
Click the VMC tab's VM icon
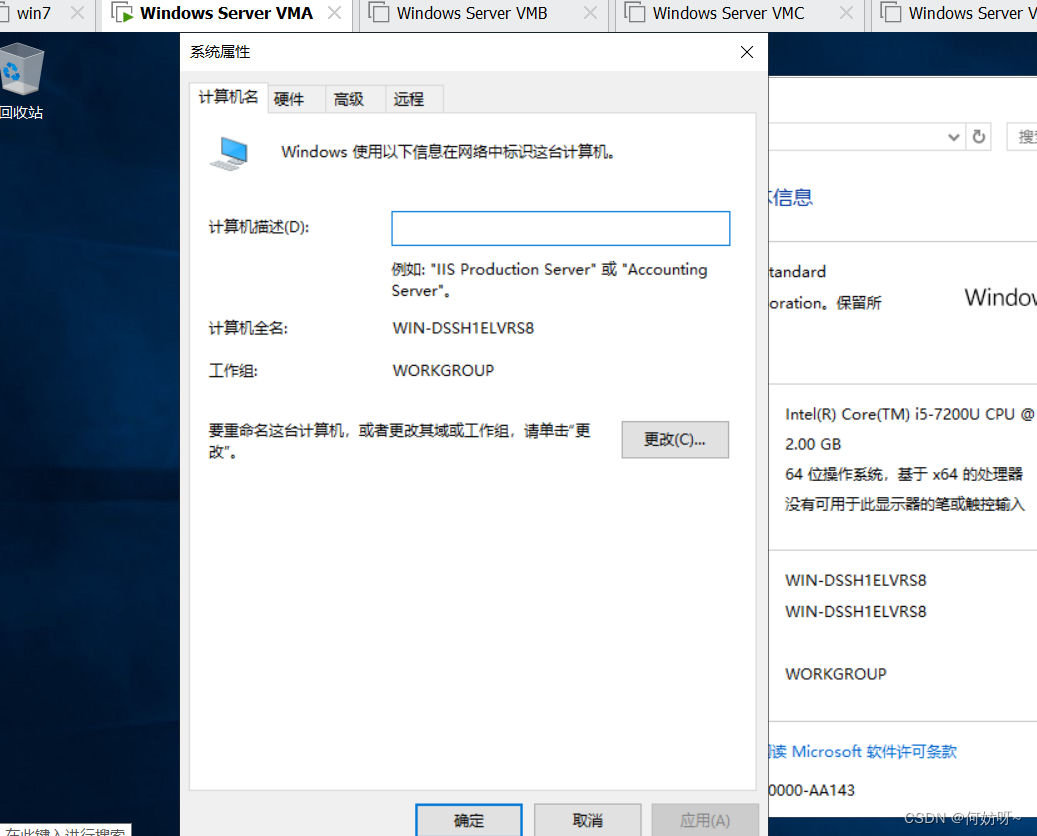[635, 13]
